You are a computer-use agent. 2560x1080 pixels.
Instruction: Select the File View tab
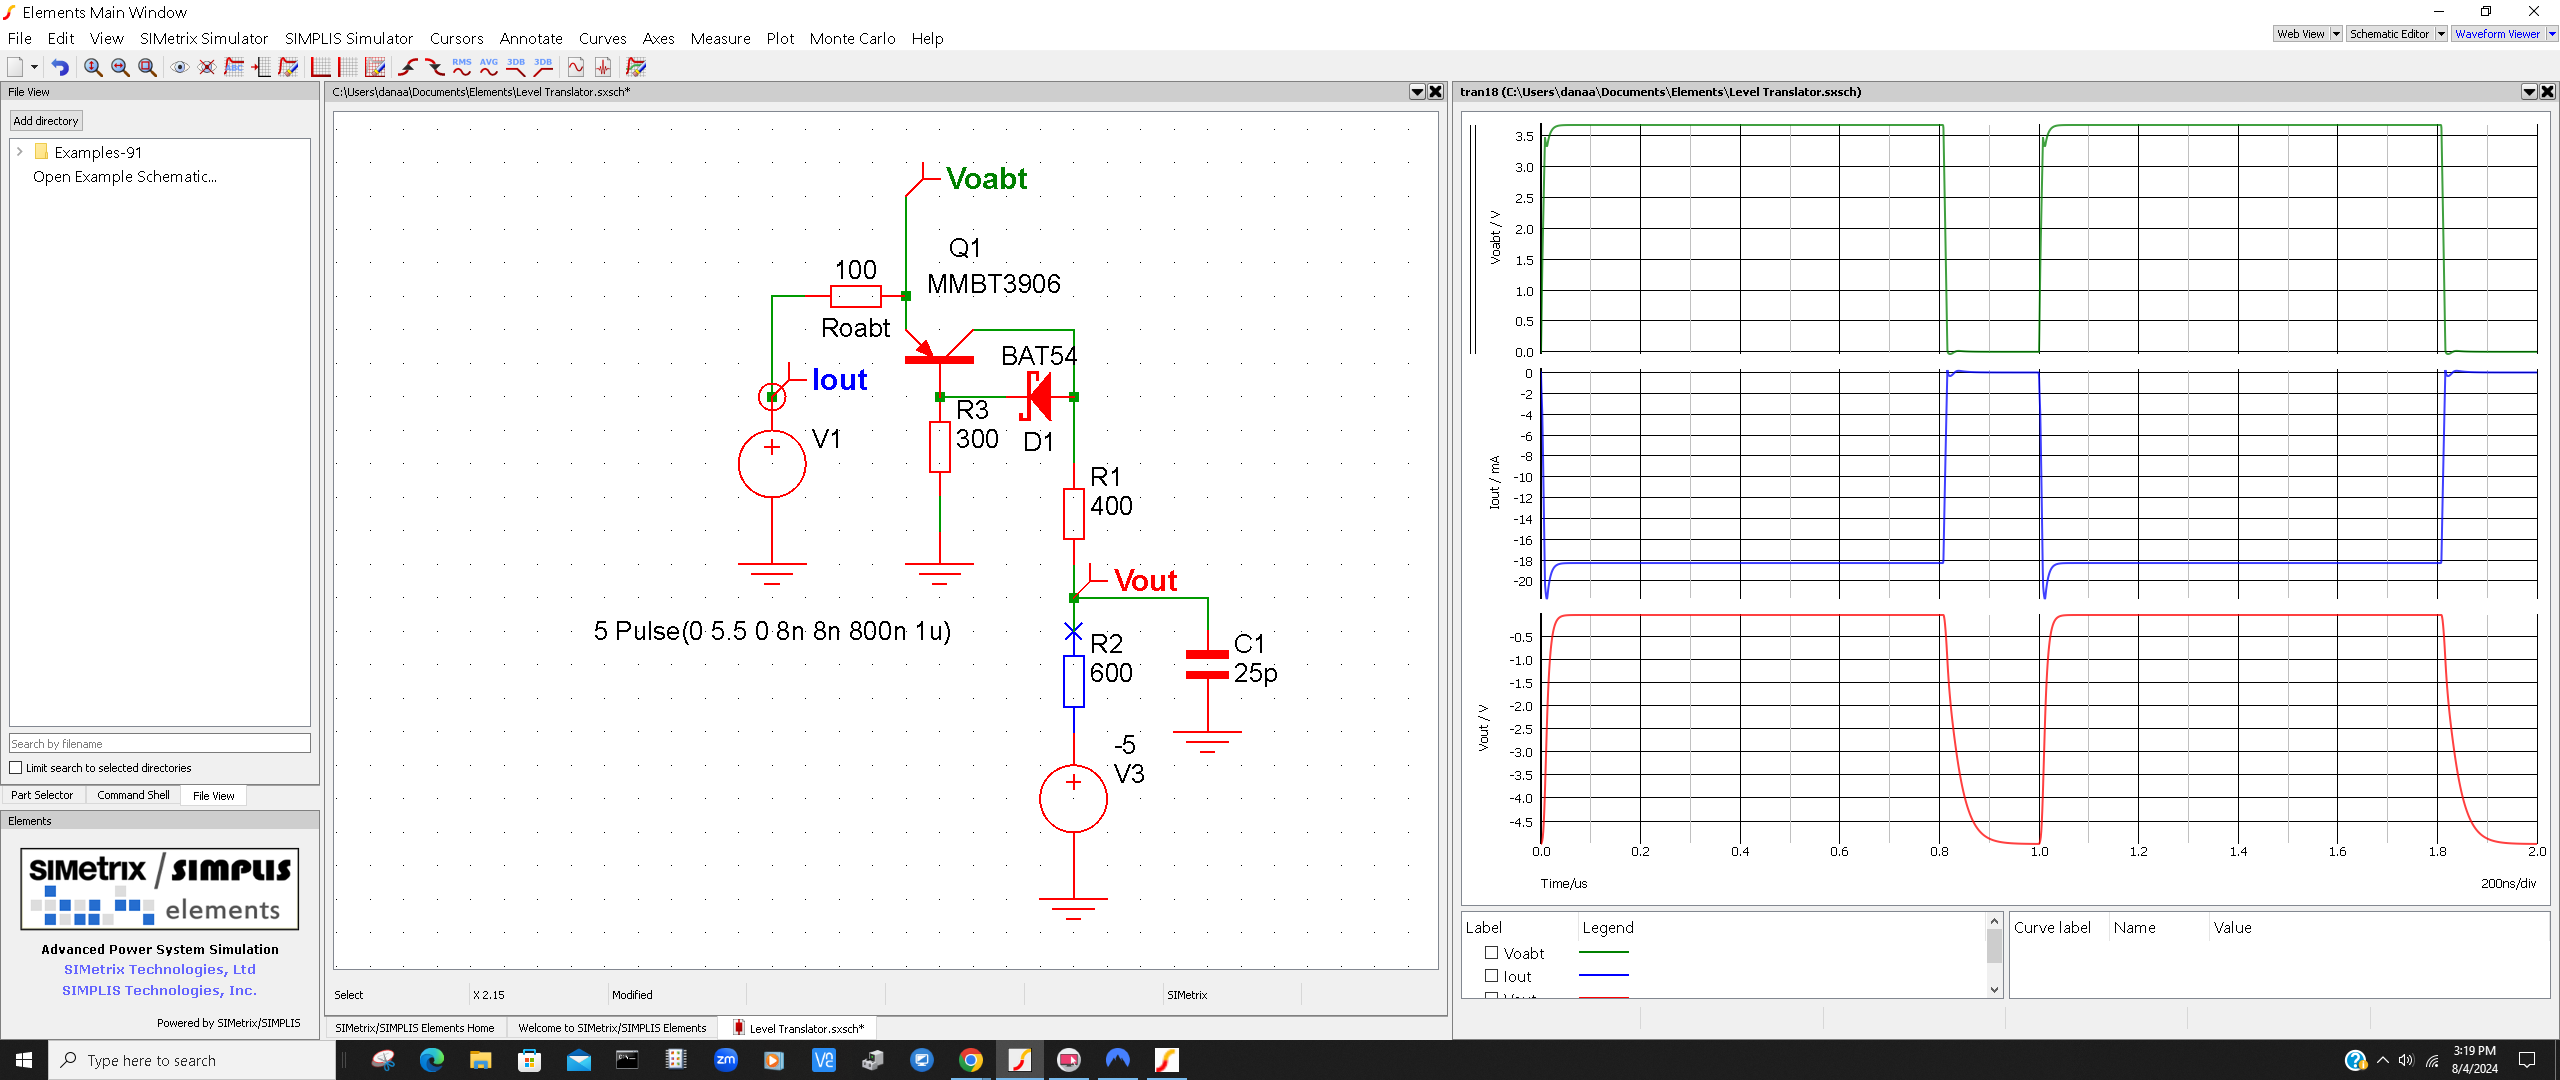pyautogui.click(x=213, y=796)
